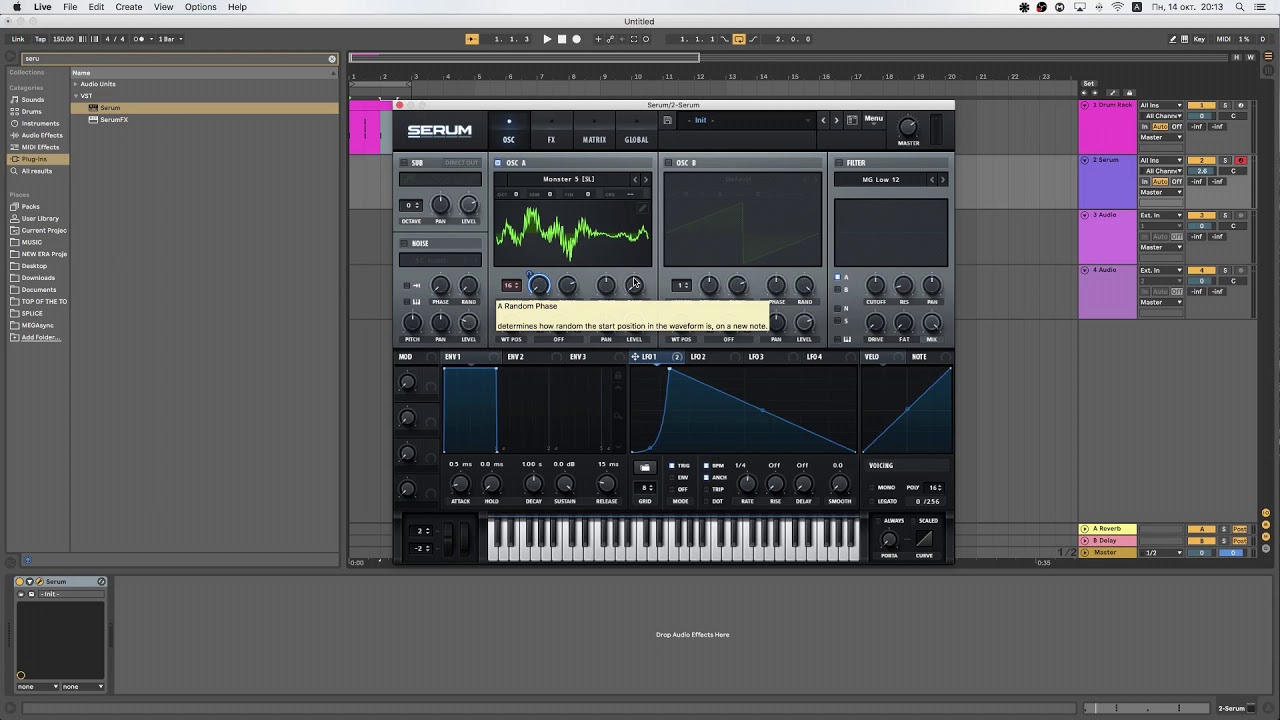Enable the FILTER section
The height and width of the screenshot is (720, 1280).
point(839,163)
